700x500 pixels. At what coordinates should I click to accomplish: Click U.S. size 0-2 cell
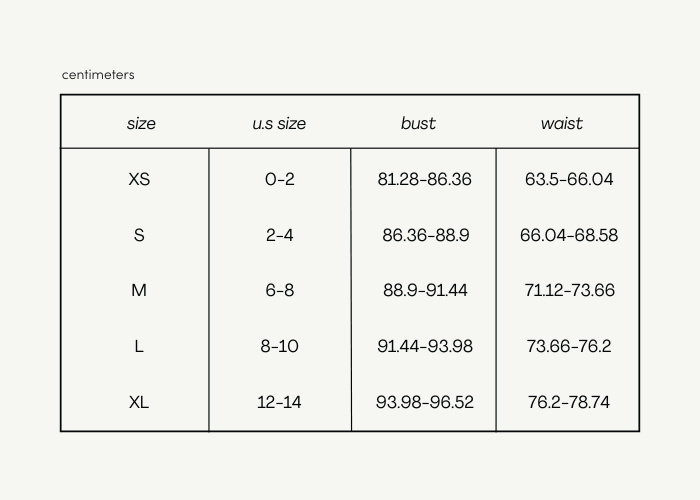[279, 180]
